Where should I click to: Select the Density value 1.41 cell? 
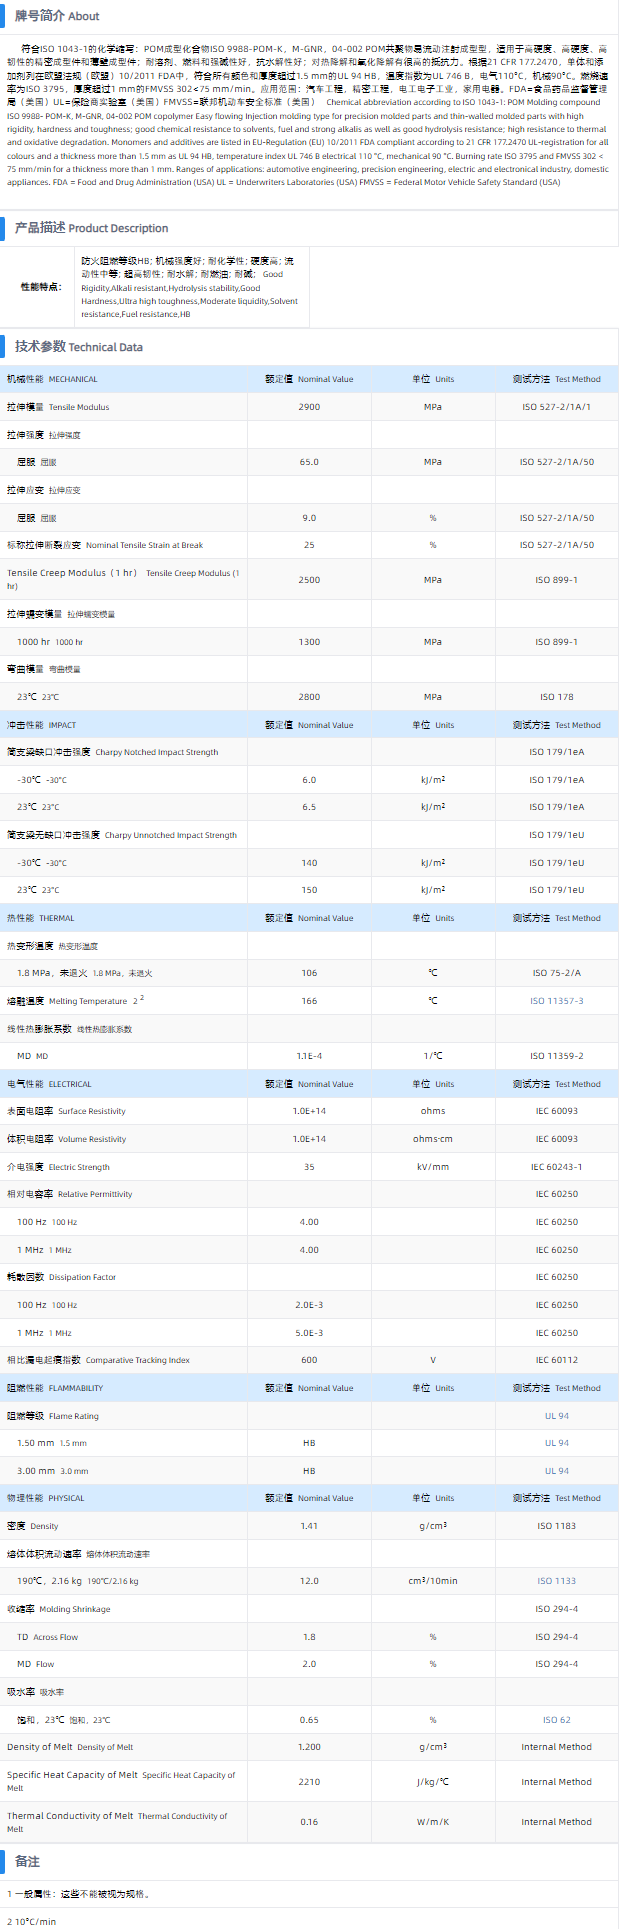[309, 1526]
